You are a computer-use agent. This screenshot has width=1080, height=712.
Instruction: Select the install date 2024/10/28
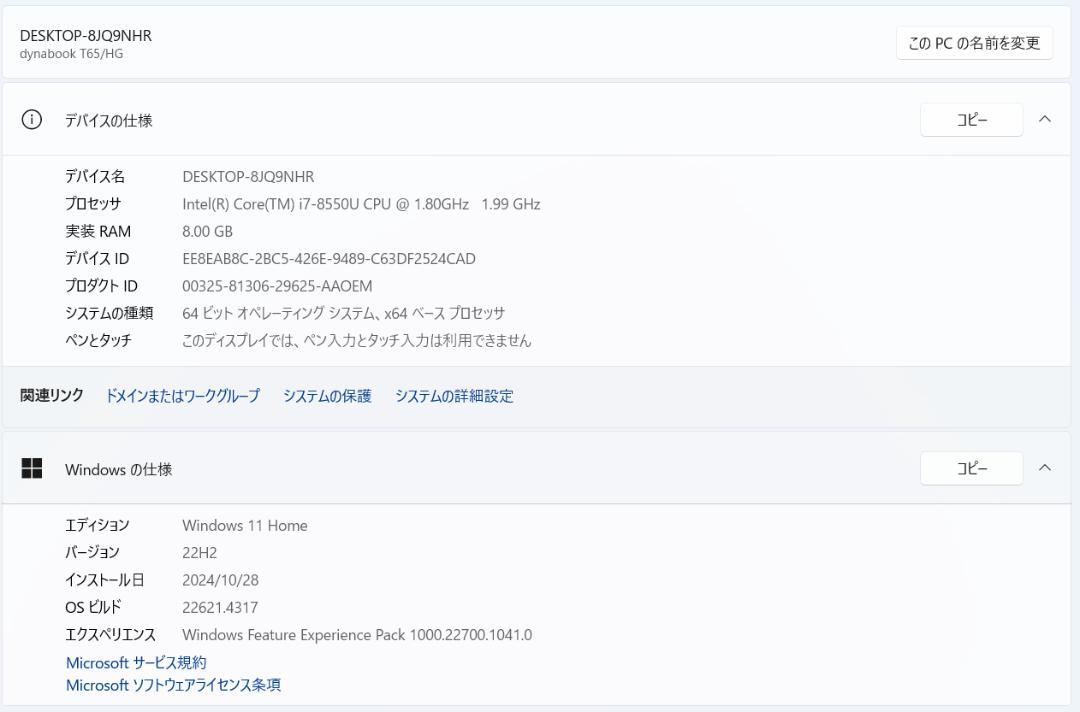[220, 580]
